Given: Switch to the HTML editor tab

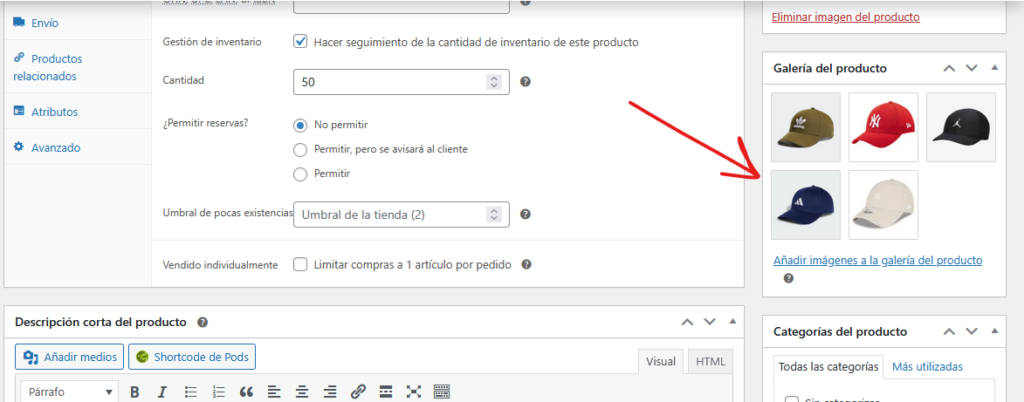Looking at the screenshot, I should tap(710, 362).
